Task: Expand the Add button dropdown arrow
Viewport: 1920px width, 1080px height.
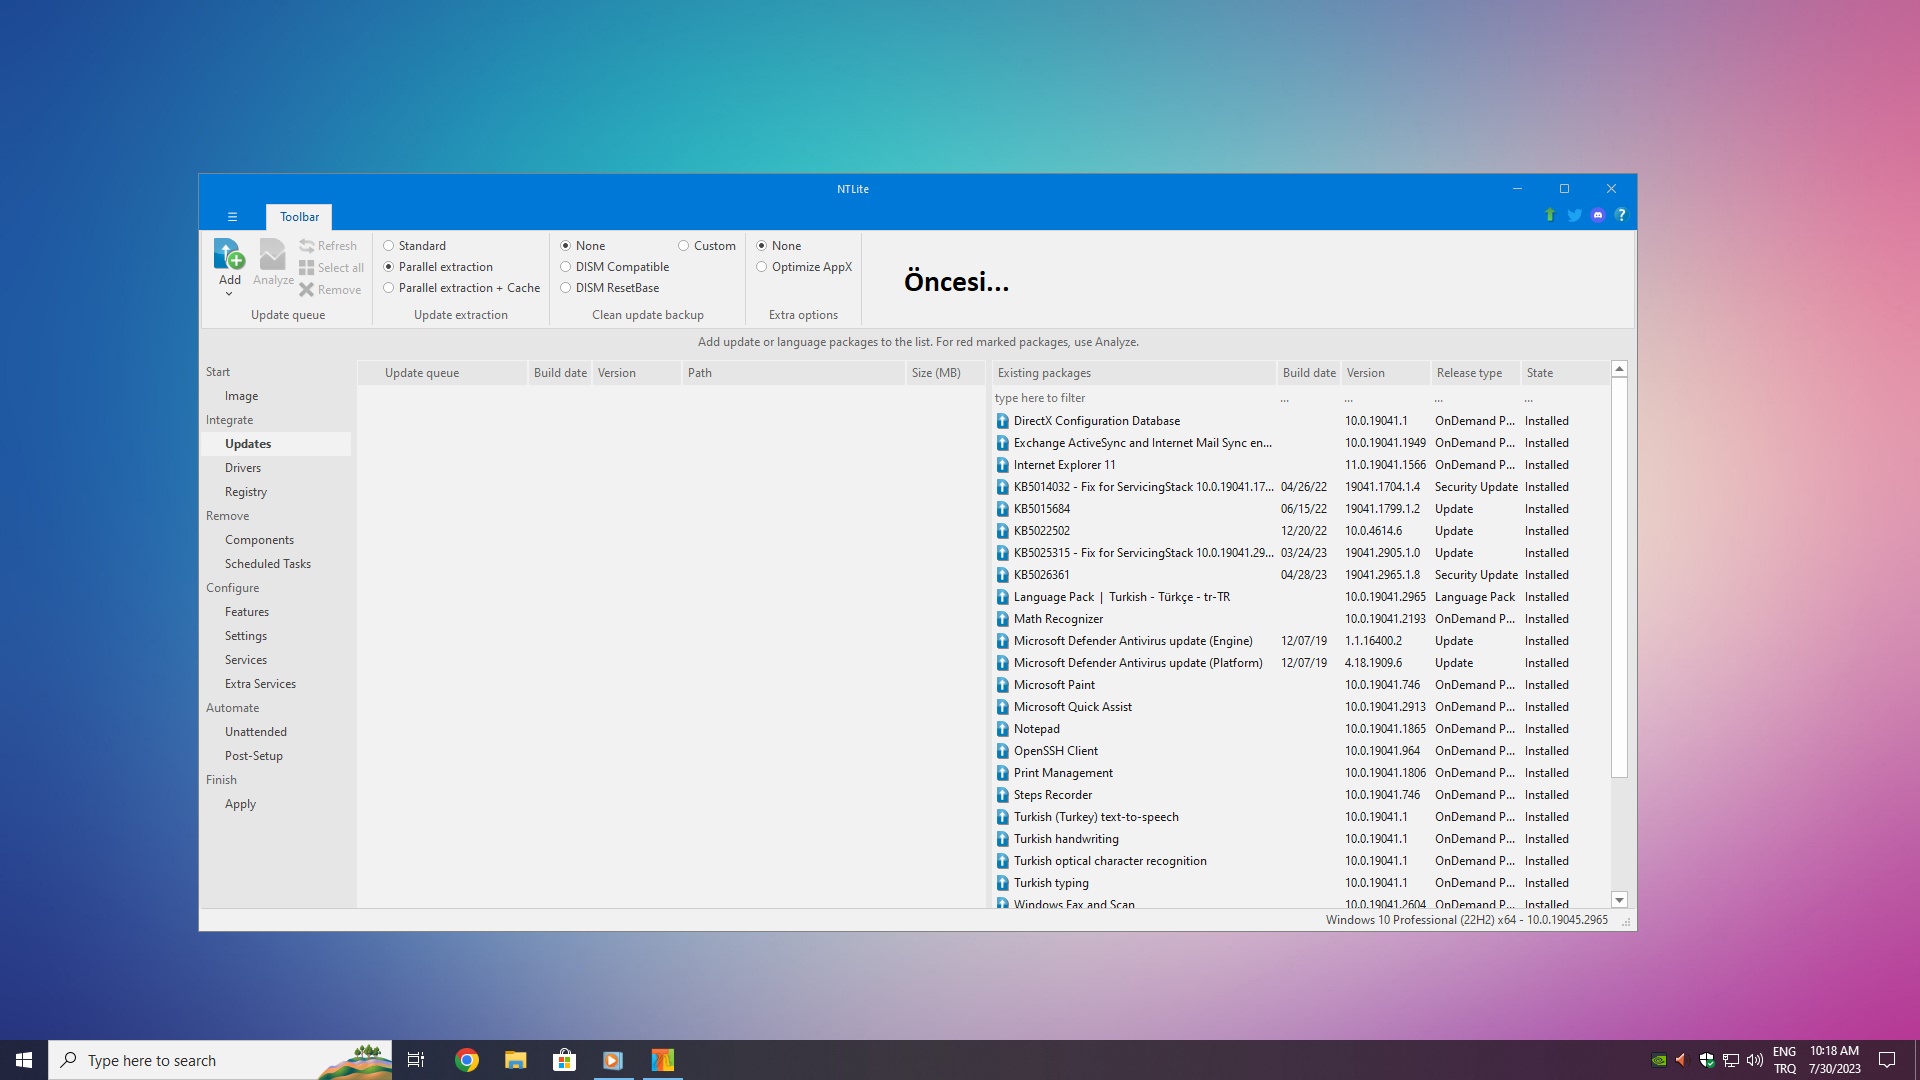Action: 229,294
